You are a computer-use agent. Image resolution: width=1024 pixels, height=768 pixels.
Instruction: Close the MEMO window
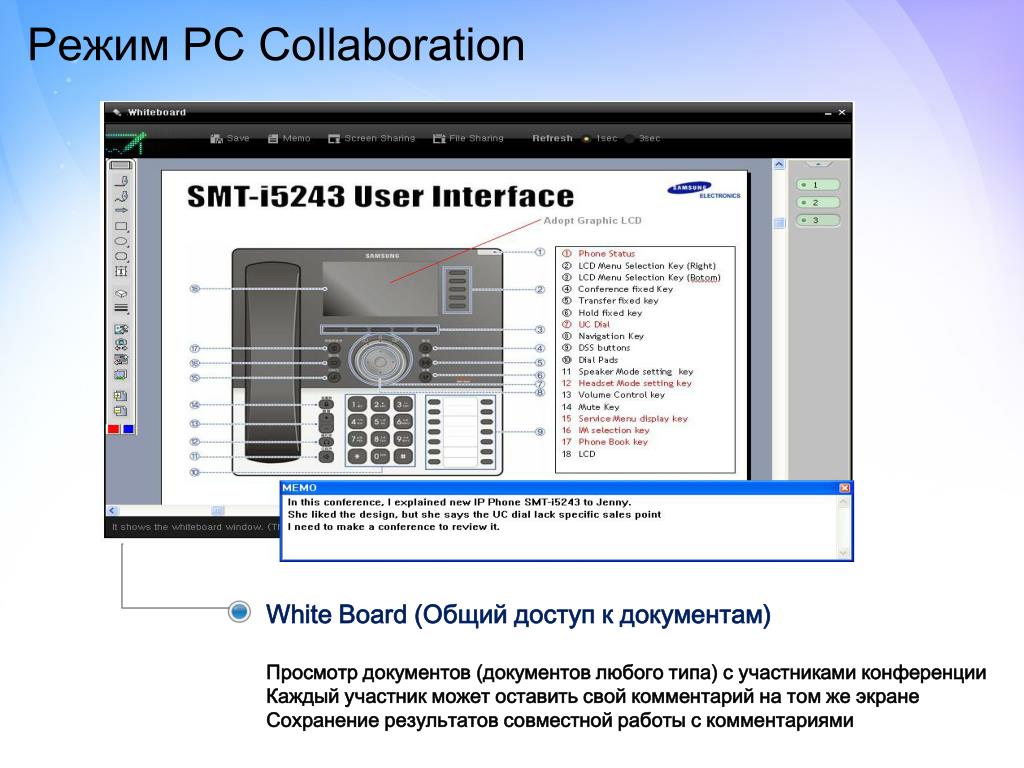point(844,488)
